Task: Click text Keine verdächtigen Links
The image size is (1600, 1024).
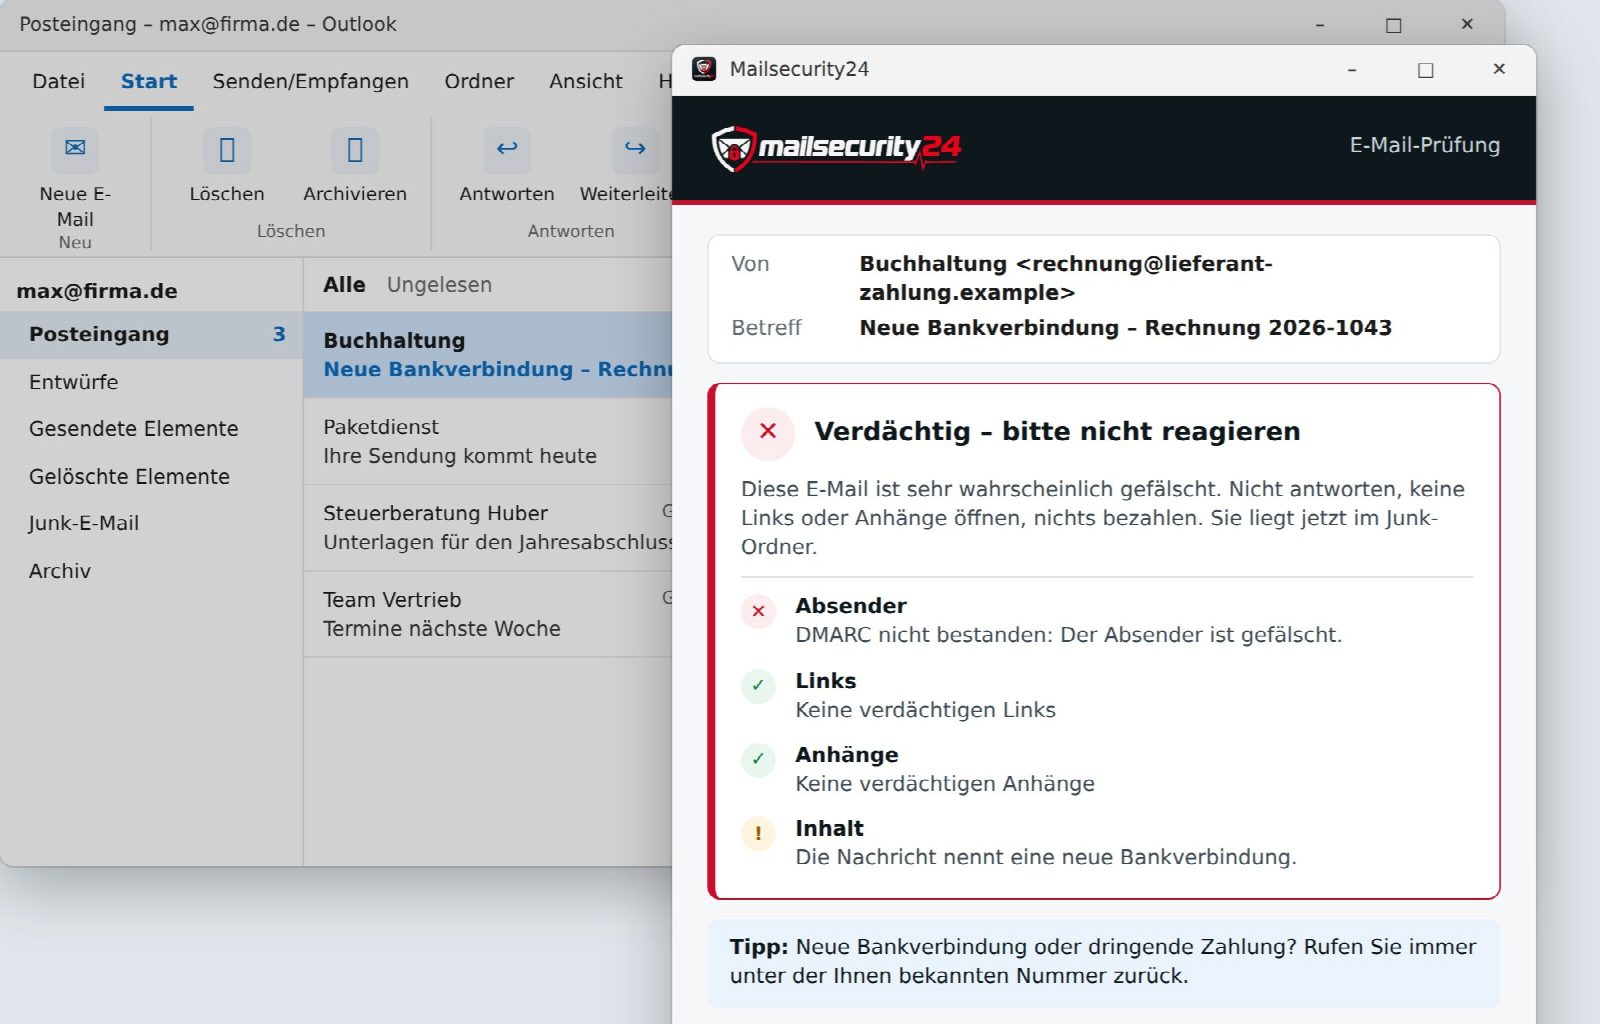Action: pyautogui.click(x=925, y=710)
